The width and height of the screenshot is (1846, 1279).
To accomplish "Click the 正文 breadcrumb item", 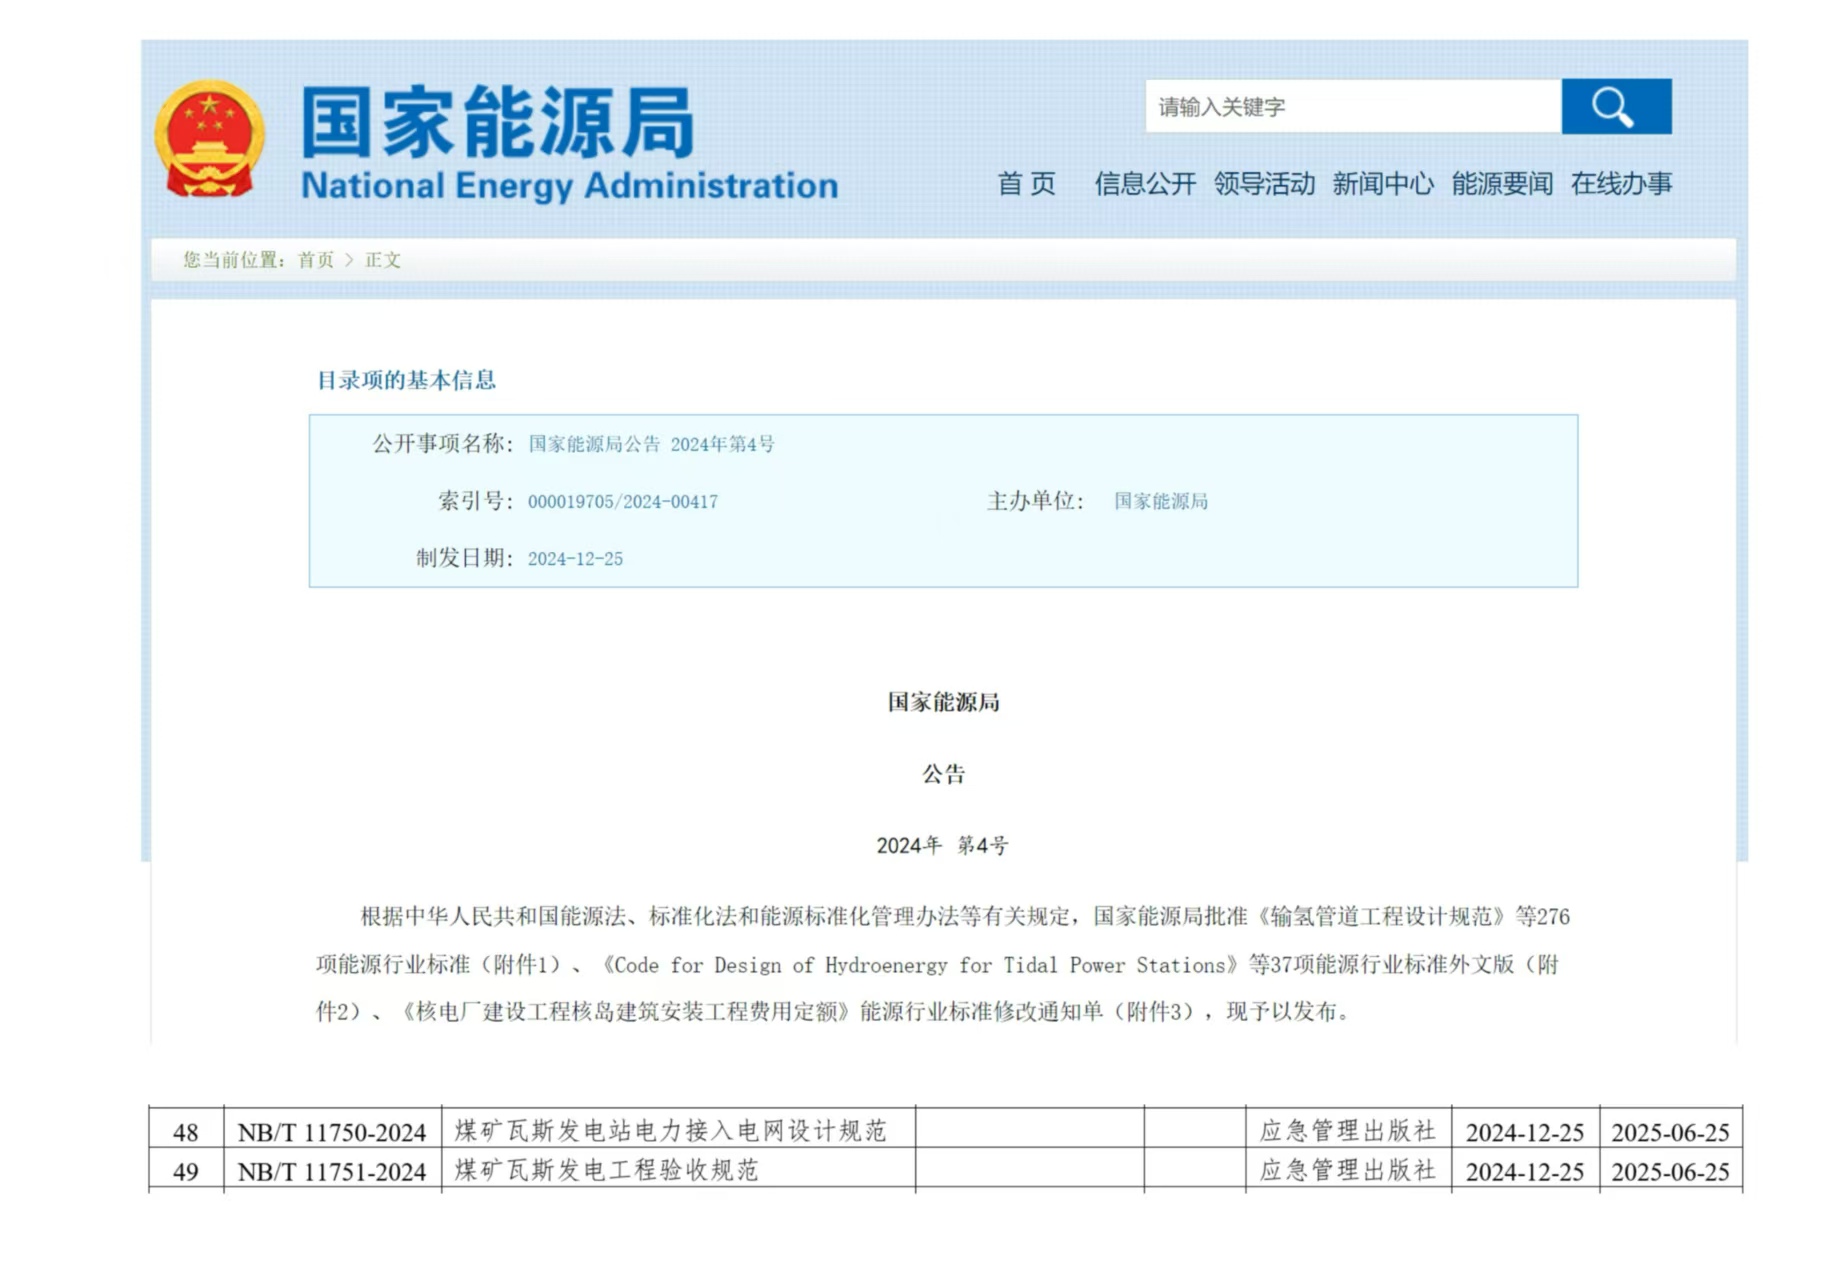I will 382,260.
